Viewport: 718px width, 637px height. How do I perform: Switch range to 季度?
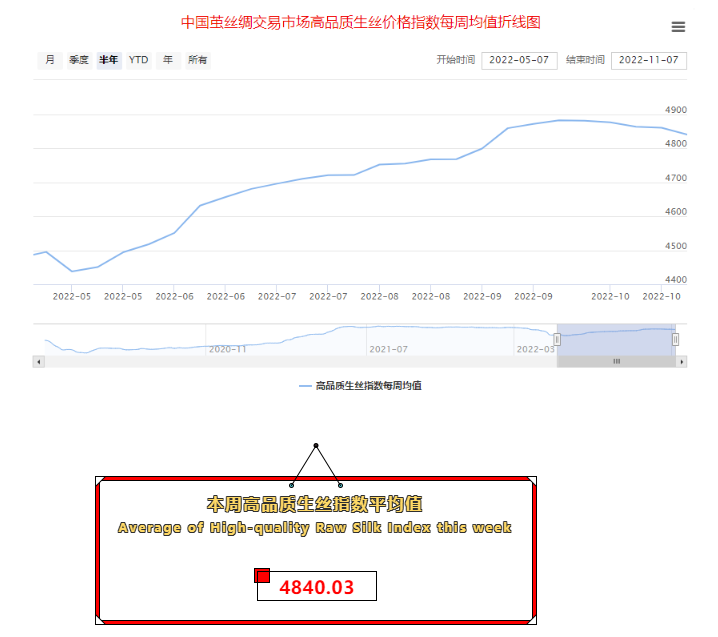79,60
